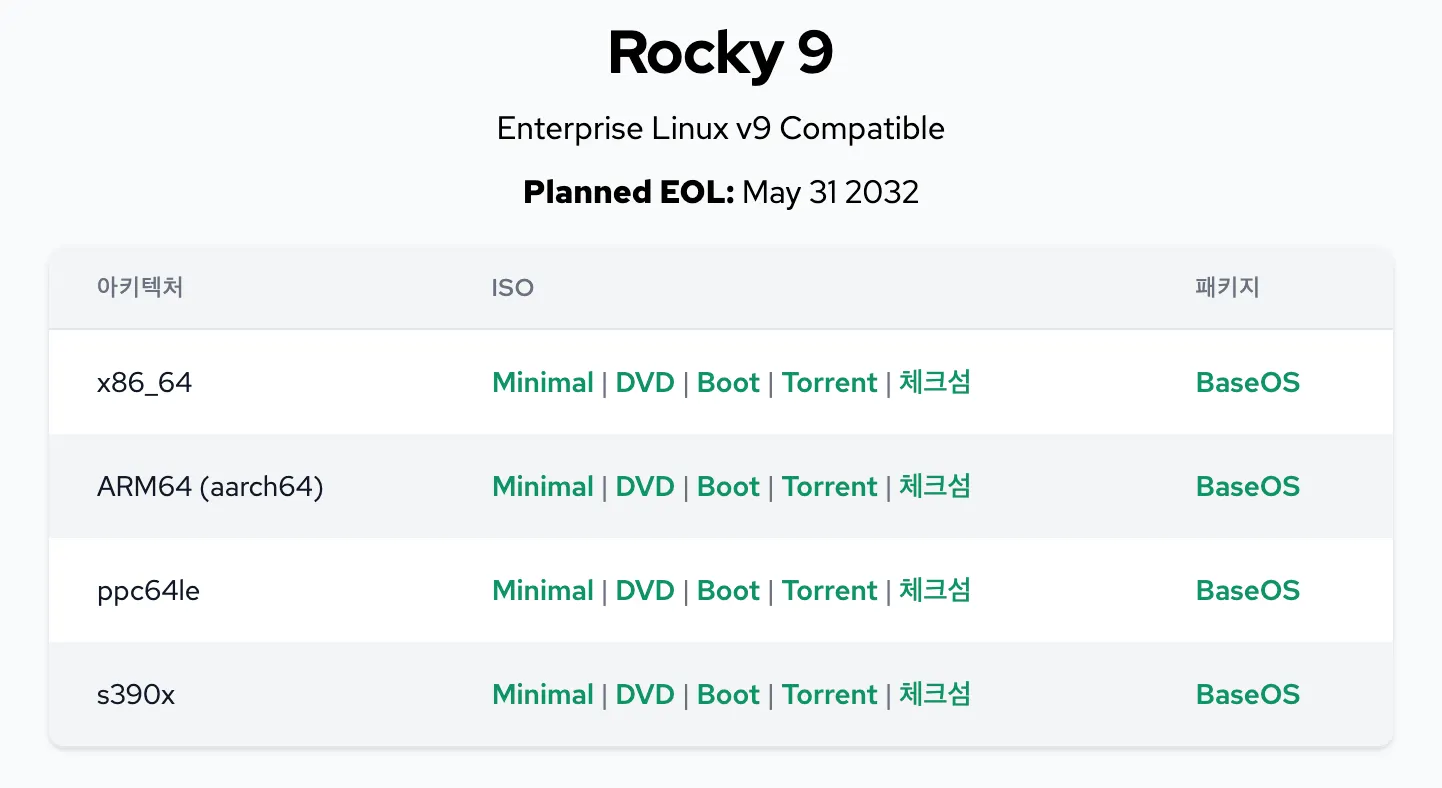The image size is (1442, 788).
Task: Open the x86_64 DVD ISO link
Action: [645, 383]
